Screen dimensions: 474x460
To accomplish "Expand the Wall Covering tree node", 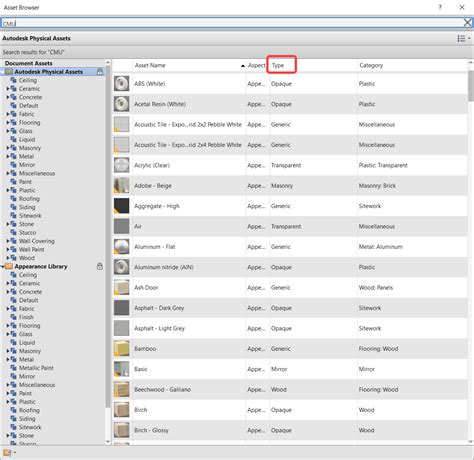I will click(8, 241).
